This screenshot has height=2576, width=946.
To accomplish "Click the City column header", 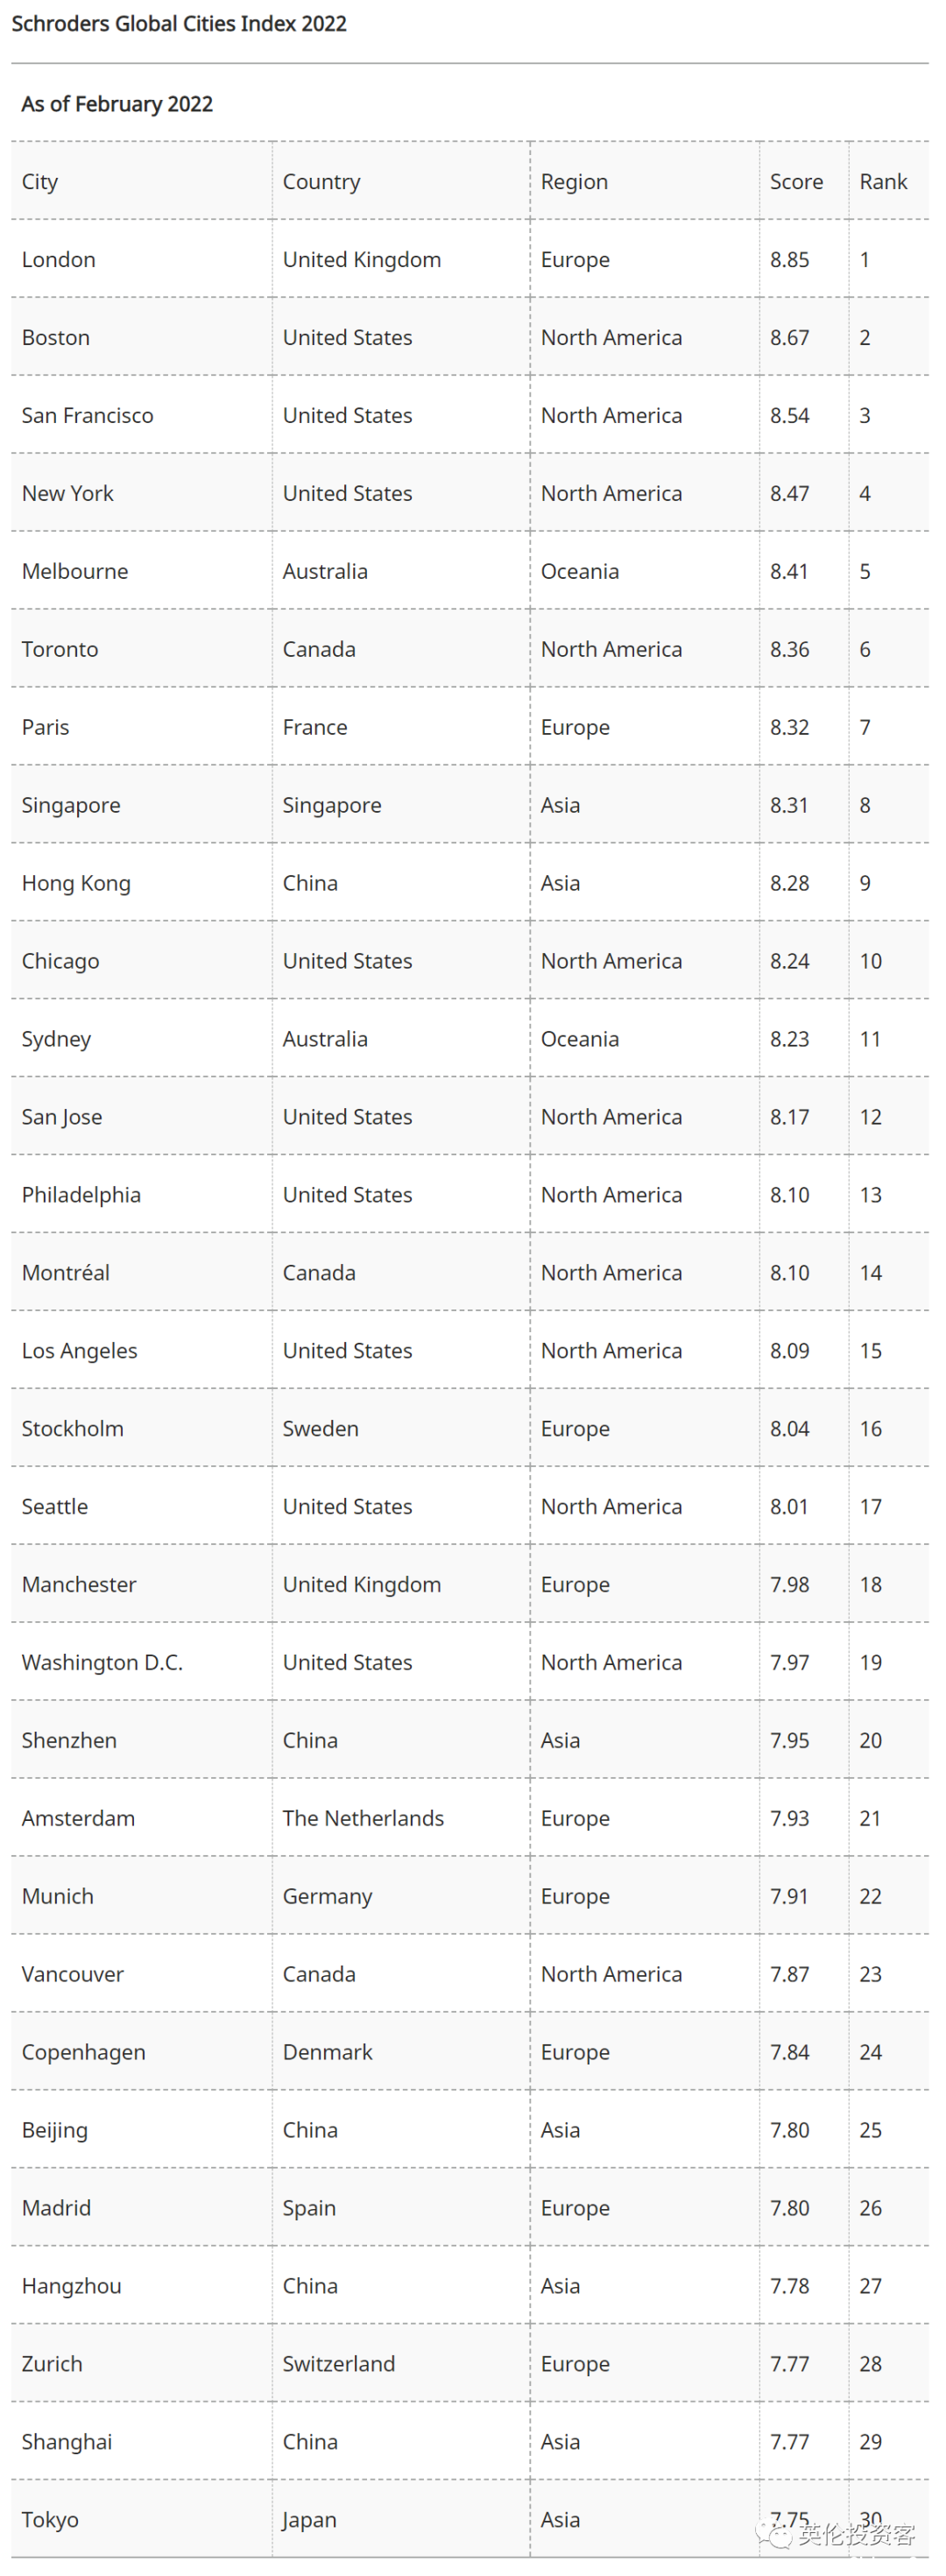I will (40, 181).
